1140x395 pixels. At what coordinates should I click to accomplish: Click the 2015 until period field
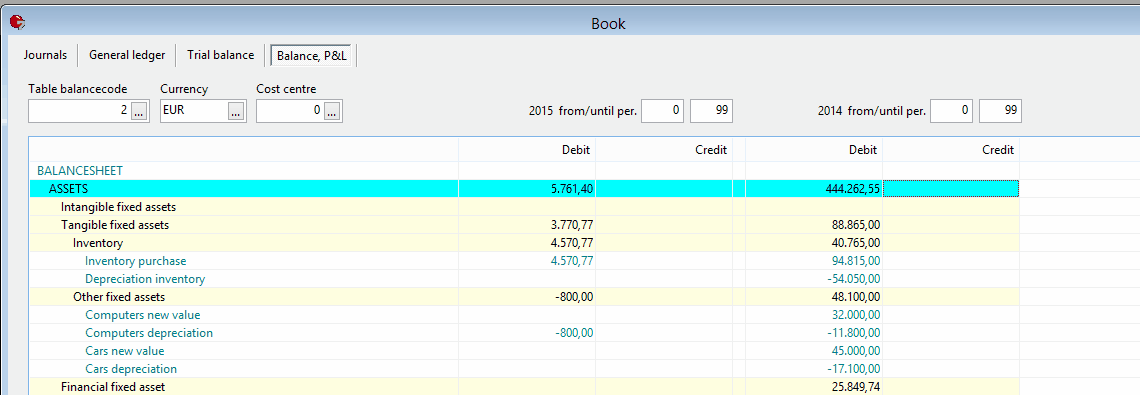click(x=711, y=111)
